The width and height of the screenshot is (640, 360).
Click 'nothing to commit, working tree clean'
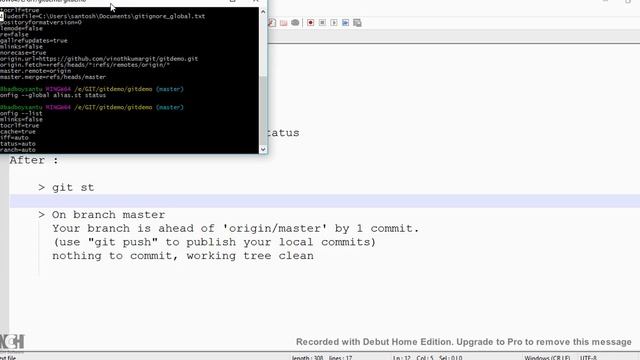183,256
